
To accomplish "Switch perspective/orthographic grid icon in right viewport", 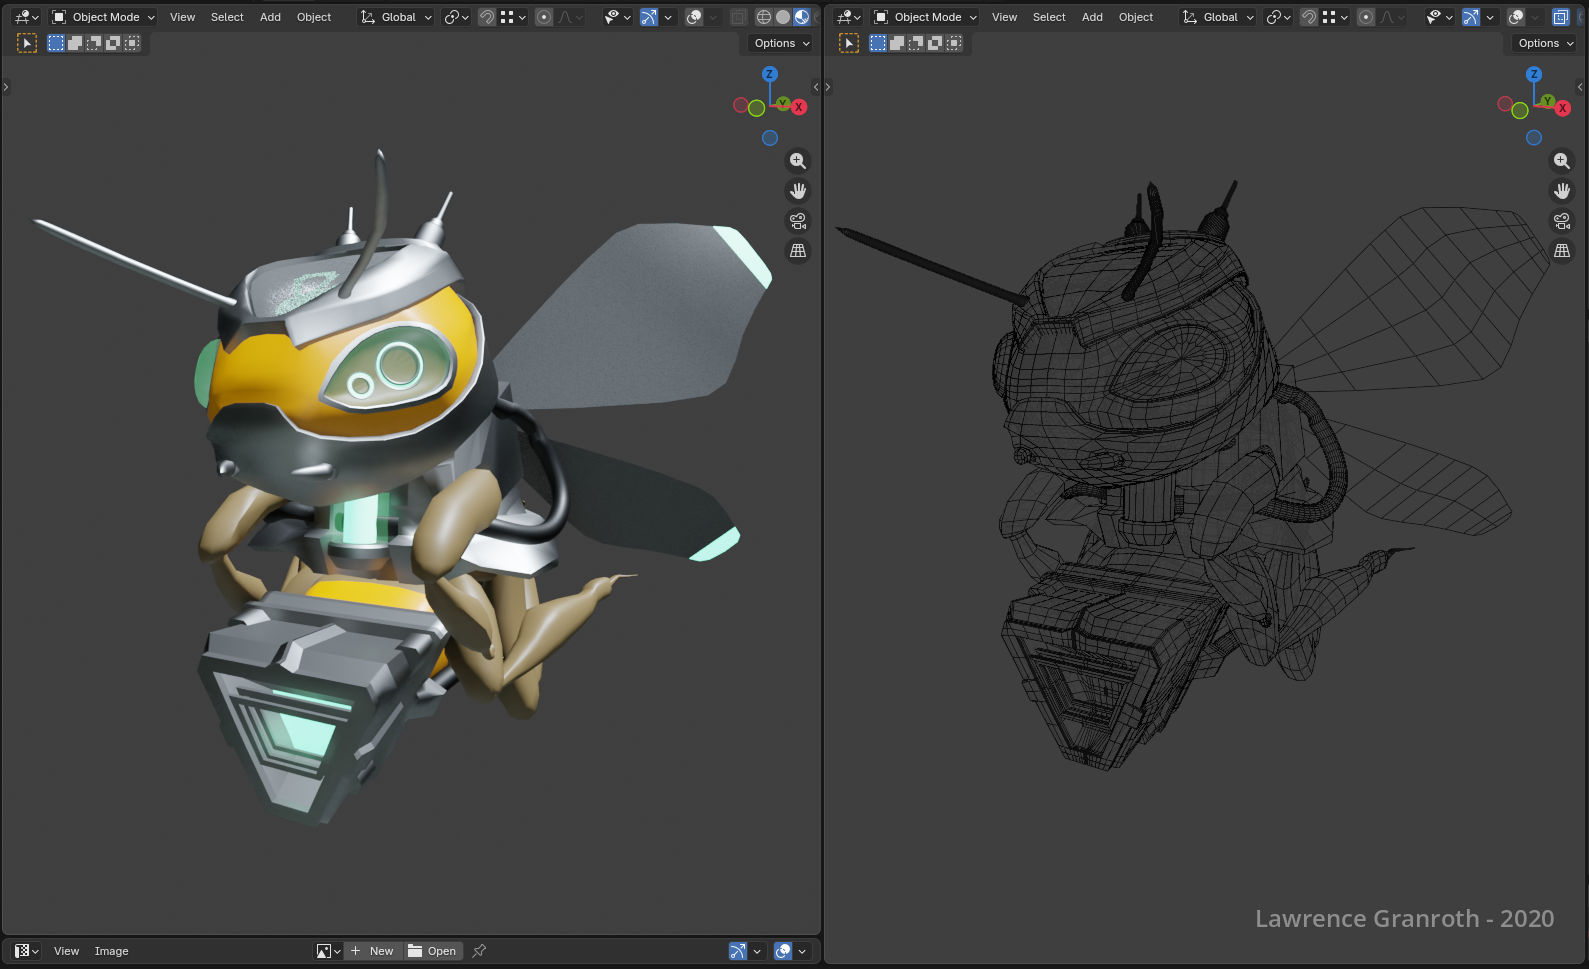I will [1561, 251].
